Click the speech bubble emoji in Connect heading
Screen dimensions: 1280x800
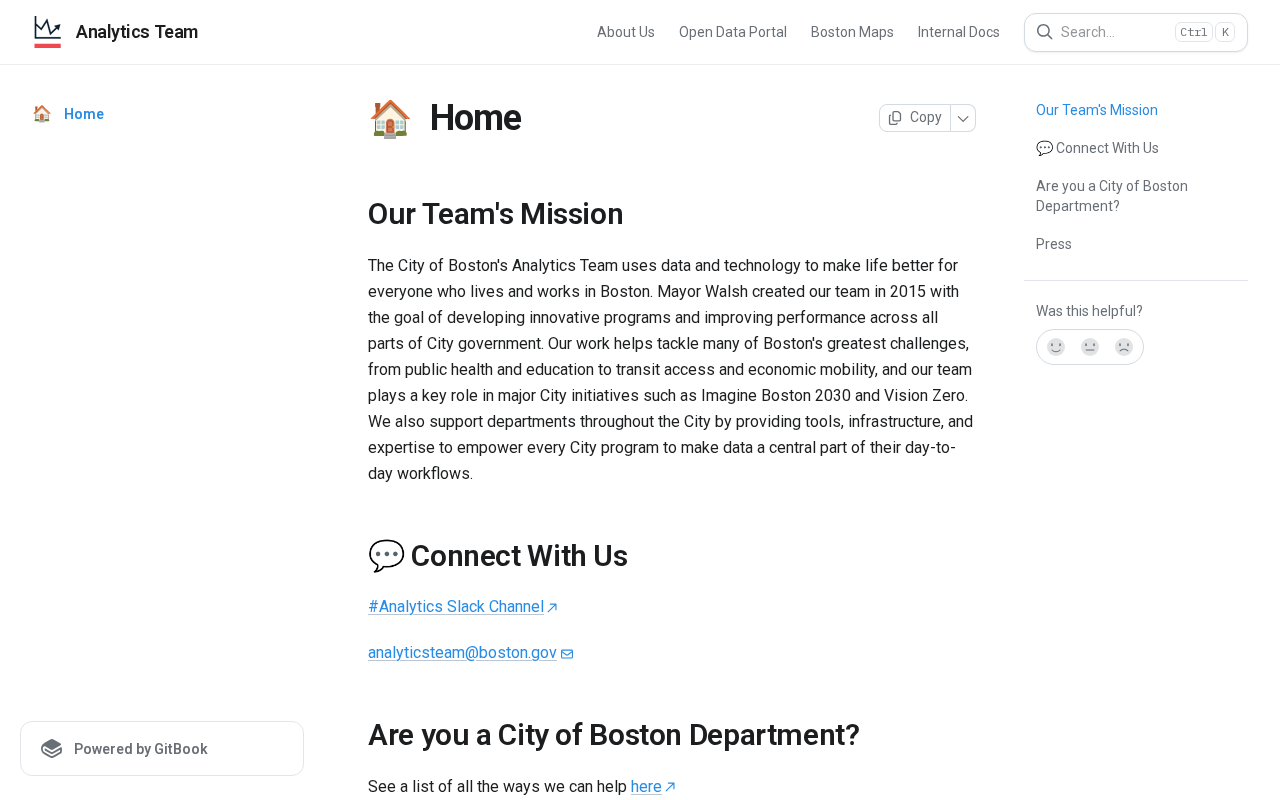point(386,556)
